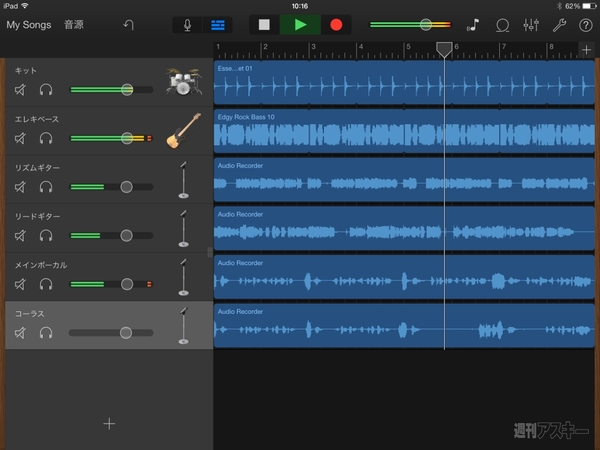Viewport: 600px width, 450px height.
Task: Mute the キット drum track
Action: (21, 90)
